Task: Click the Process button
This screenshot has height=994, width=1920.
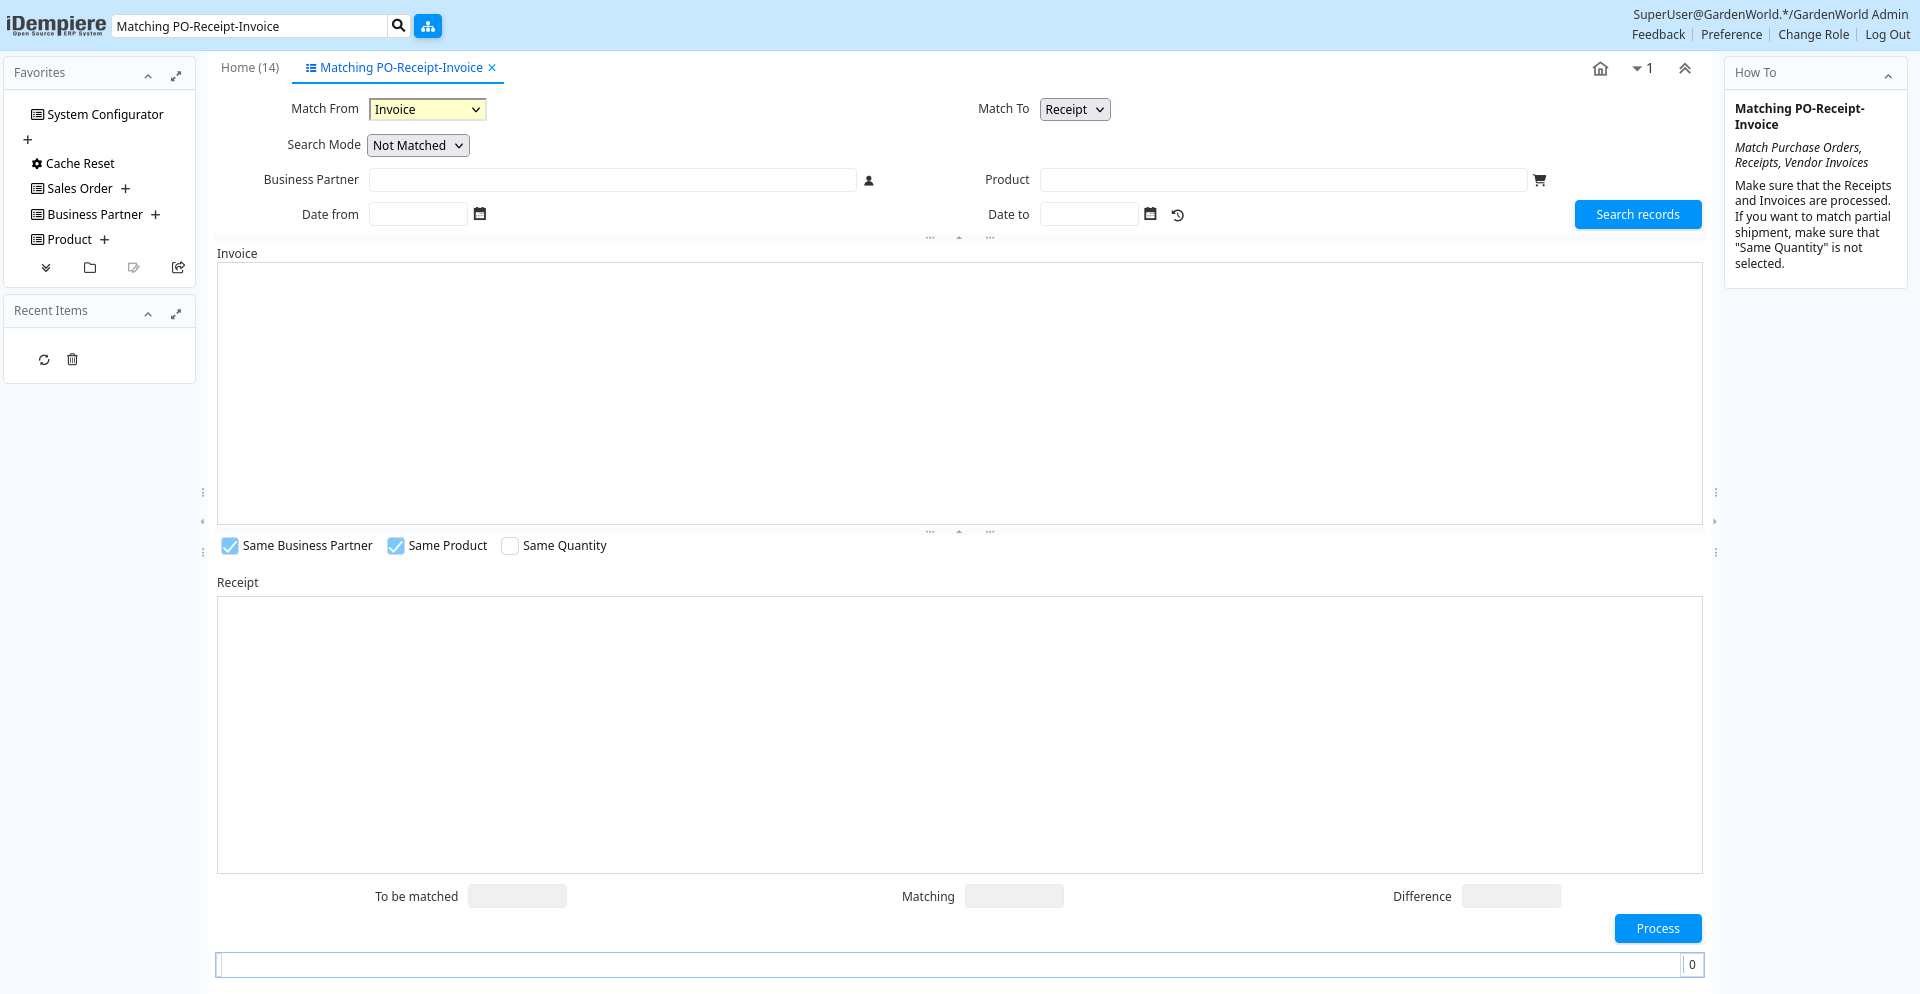Action: [x=1657, y=929]
